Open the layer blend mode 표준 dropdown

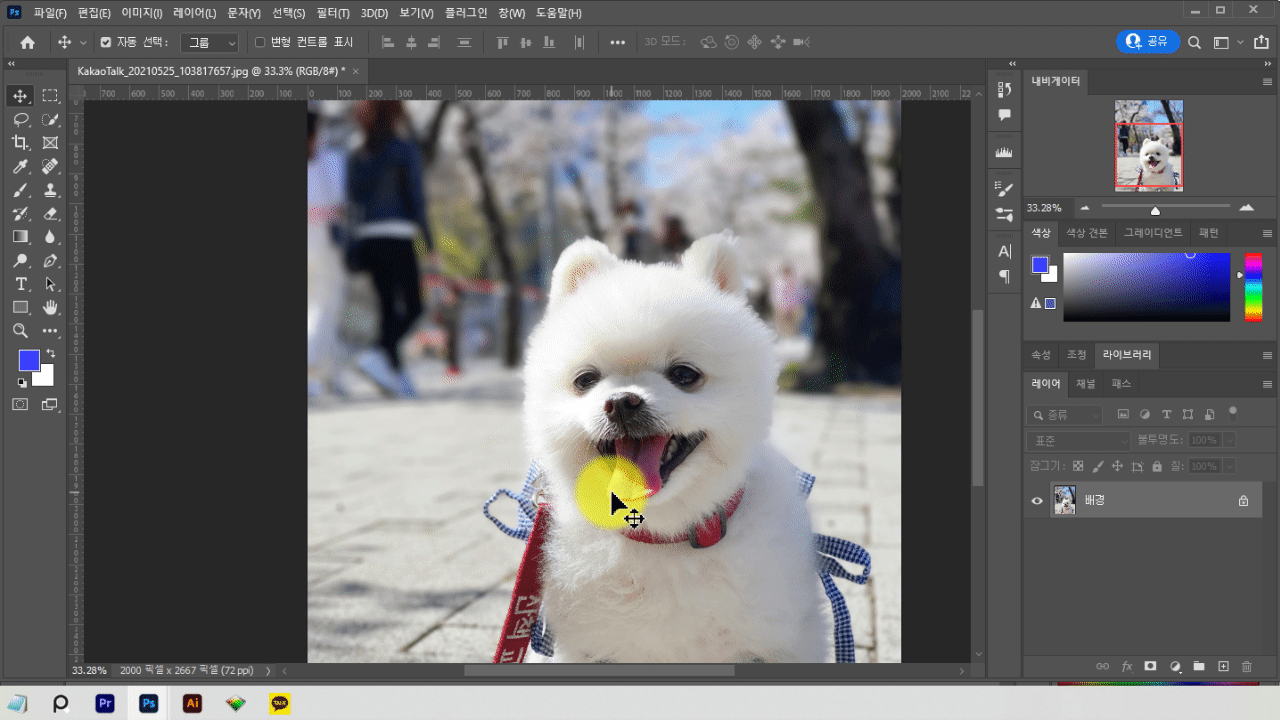(1078, 440)
